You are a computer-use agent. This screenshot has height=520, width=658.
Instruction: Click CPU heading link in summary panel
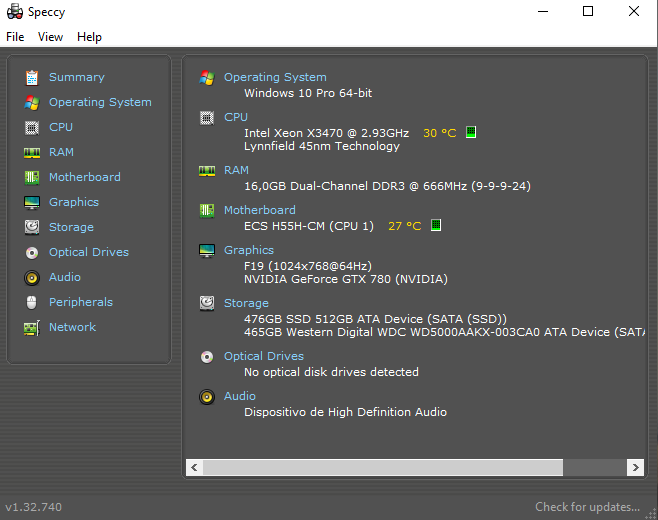pyautogui.click(x=236, y=117)
